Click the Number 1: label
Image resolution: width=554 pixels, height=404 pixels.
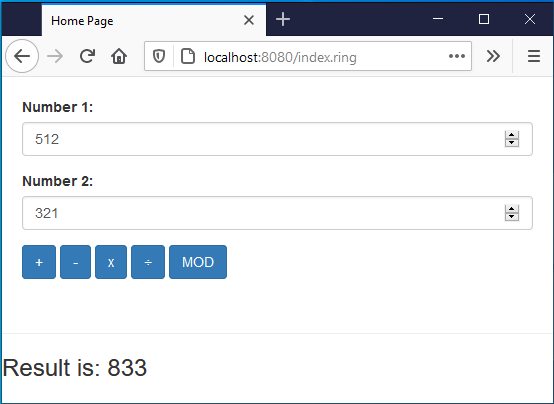point(58,107)
